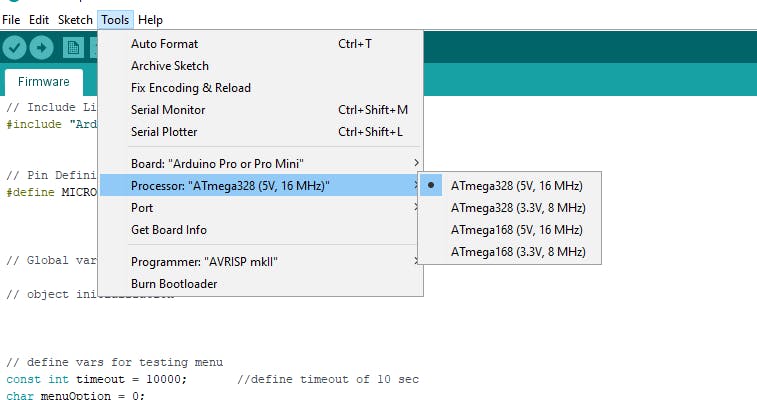Click the Verify checkmark icon
This screenshot has height=400, width=757.
coord(14,47)
